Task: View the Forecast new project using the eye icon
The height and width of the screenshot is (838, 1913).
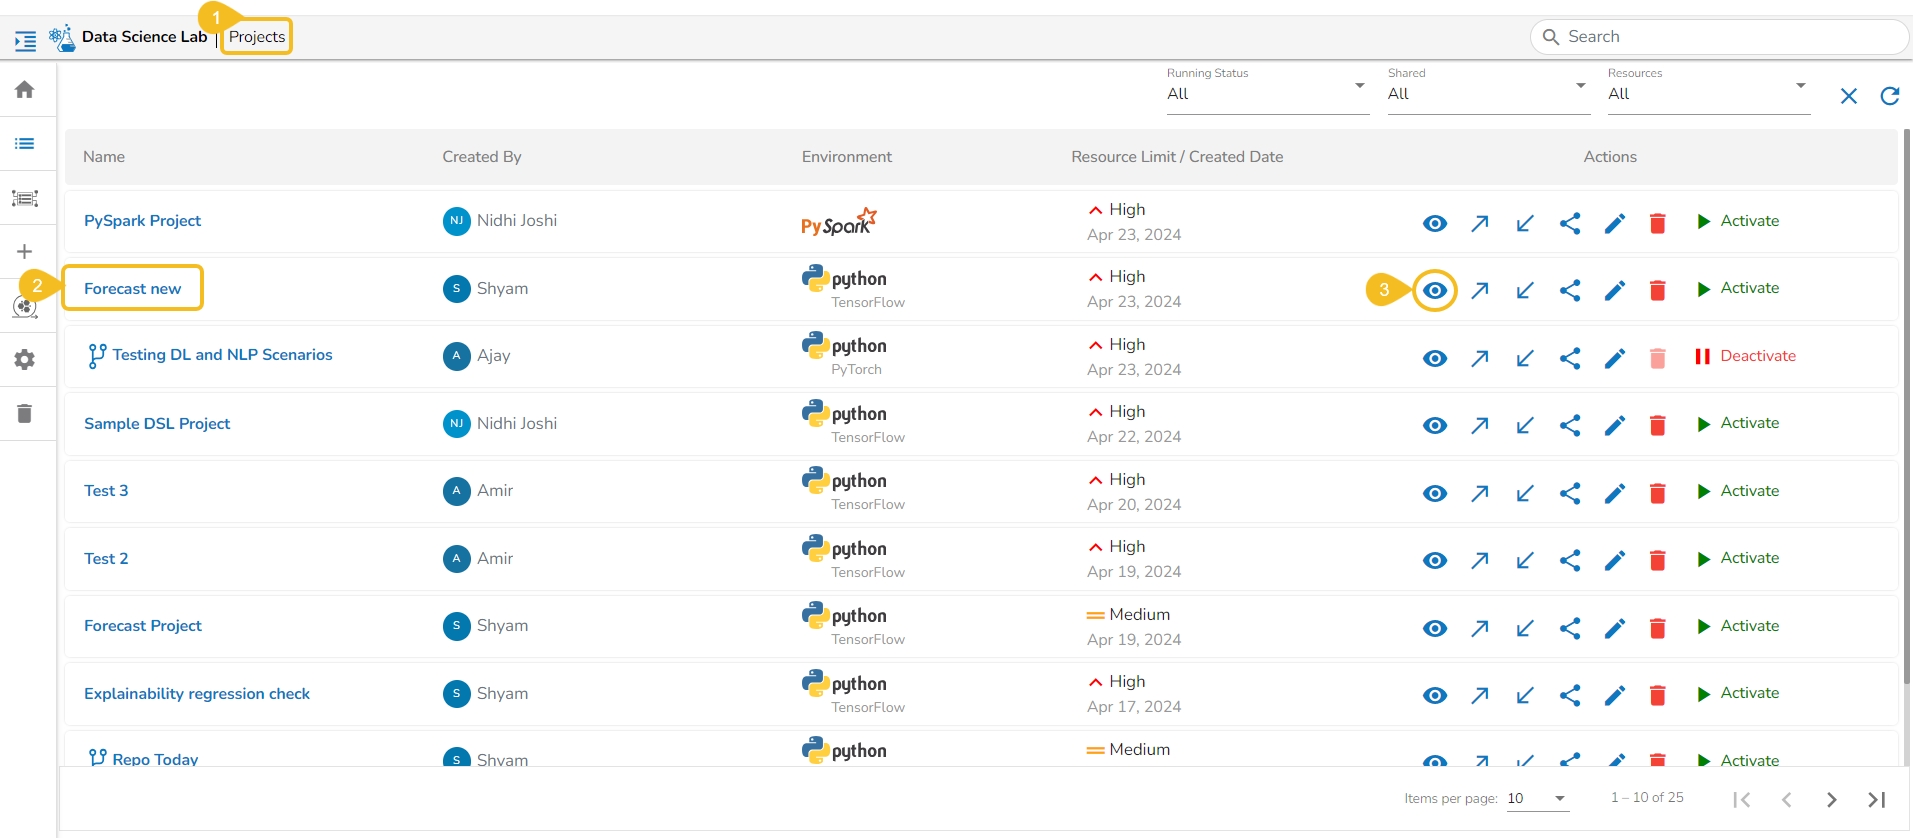Action: click(1435, 291)
